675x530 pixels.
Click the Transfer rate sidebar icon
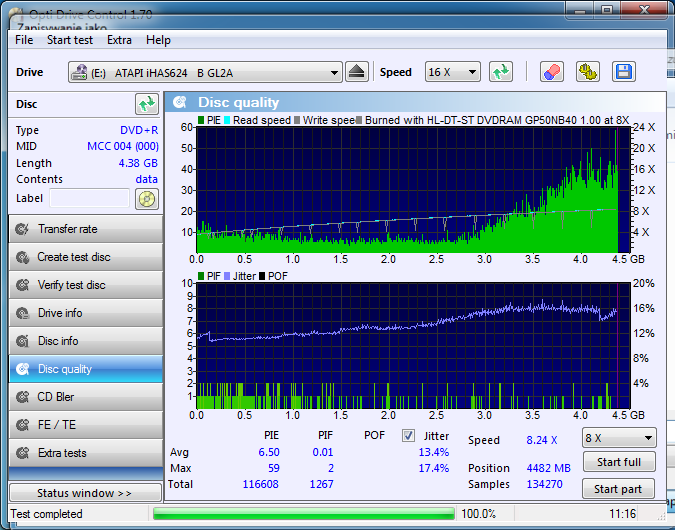tap(22, 229)
